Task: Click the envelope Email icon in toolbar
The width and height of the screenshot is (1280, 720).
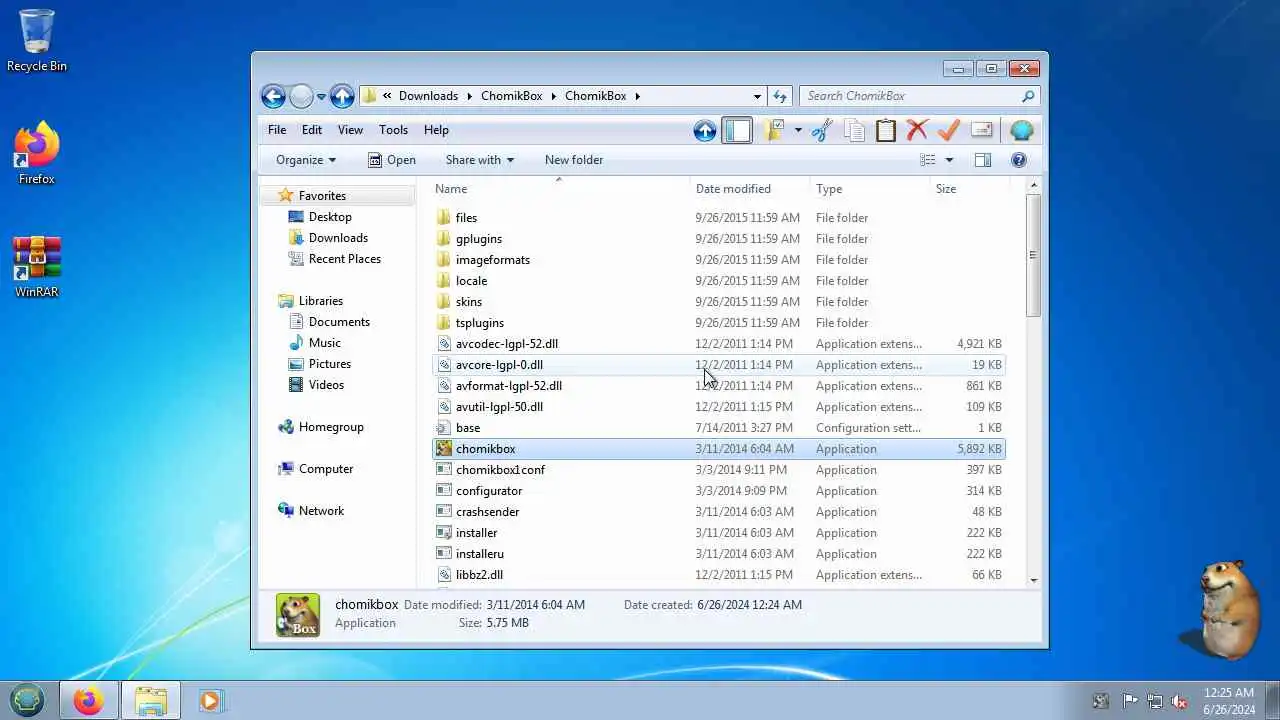Action: click(x=982, y=130)
